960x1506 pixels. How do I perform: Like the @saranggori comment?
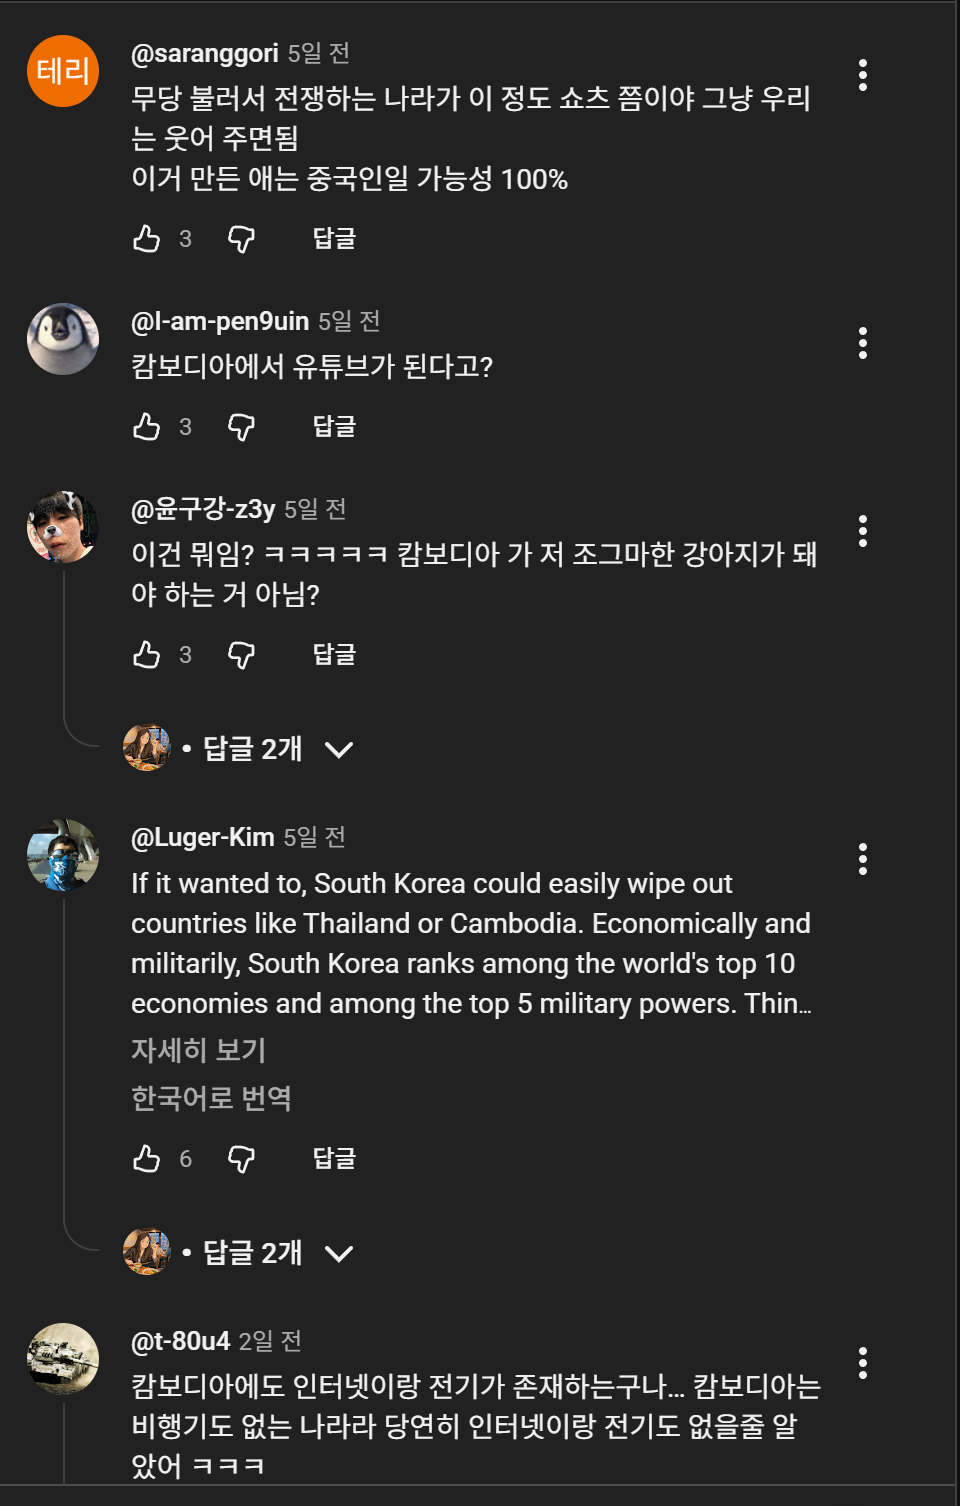pos(147,239)
